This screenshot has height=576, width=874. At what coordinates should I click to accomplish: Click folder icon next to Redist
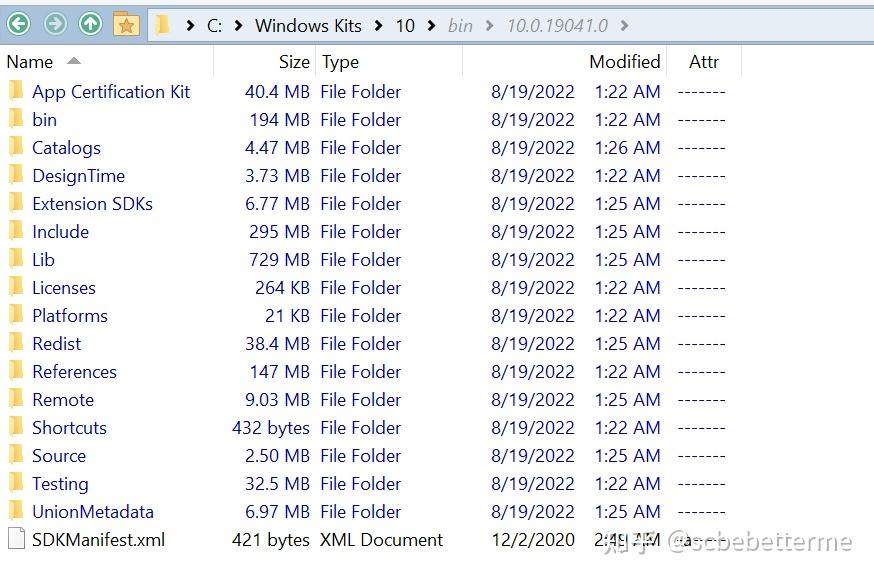pos(16,343)
